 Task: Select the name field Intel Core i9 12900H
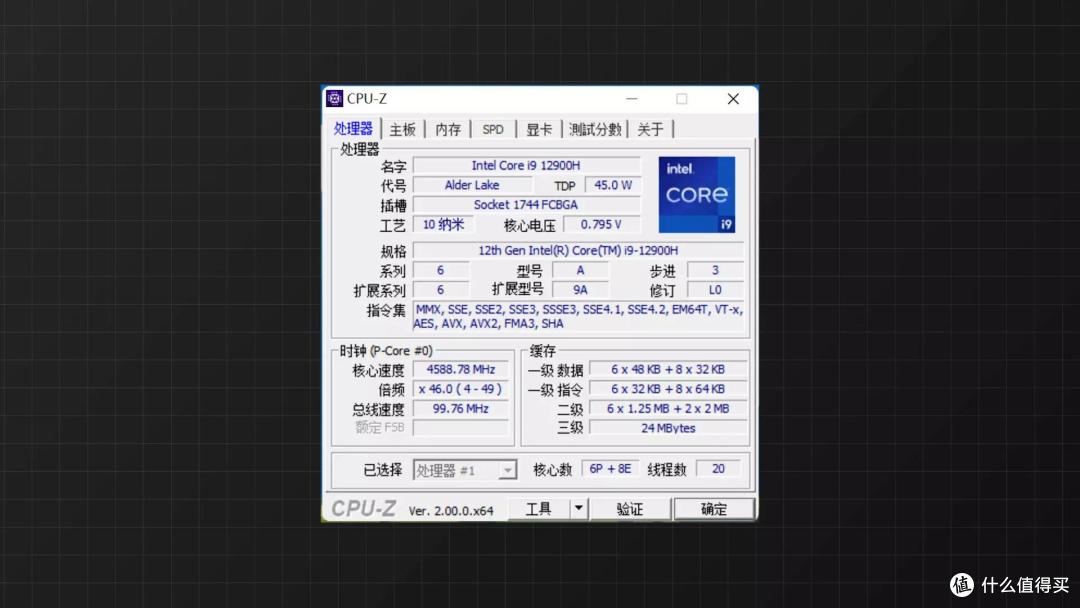[x=526, y=165]
